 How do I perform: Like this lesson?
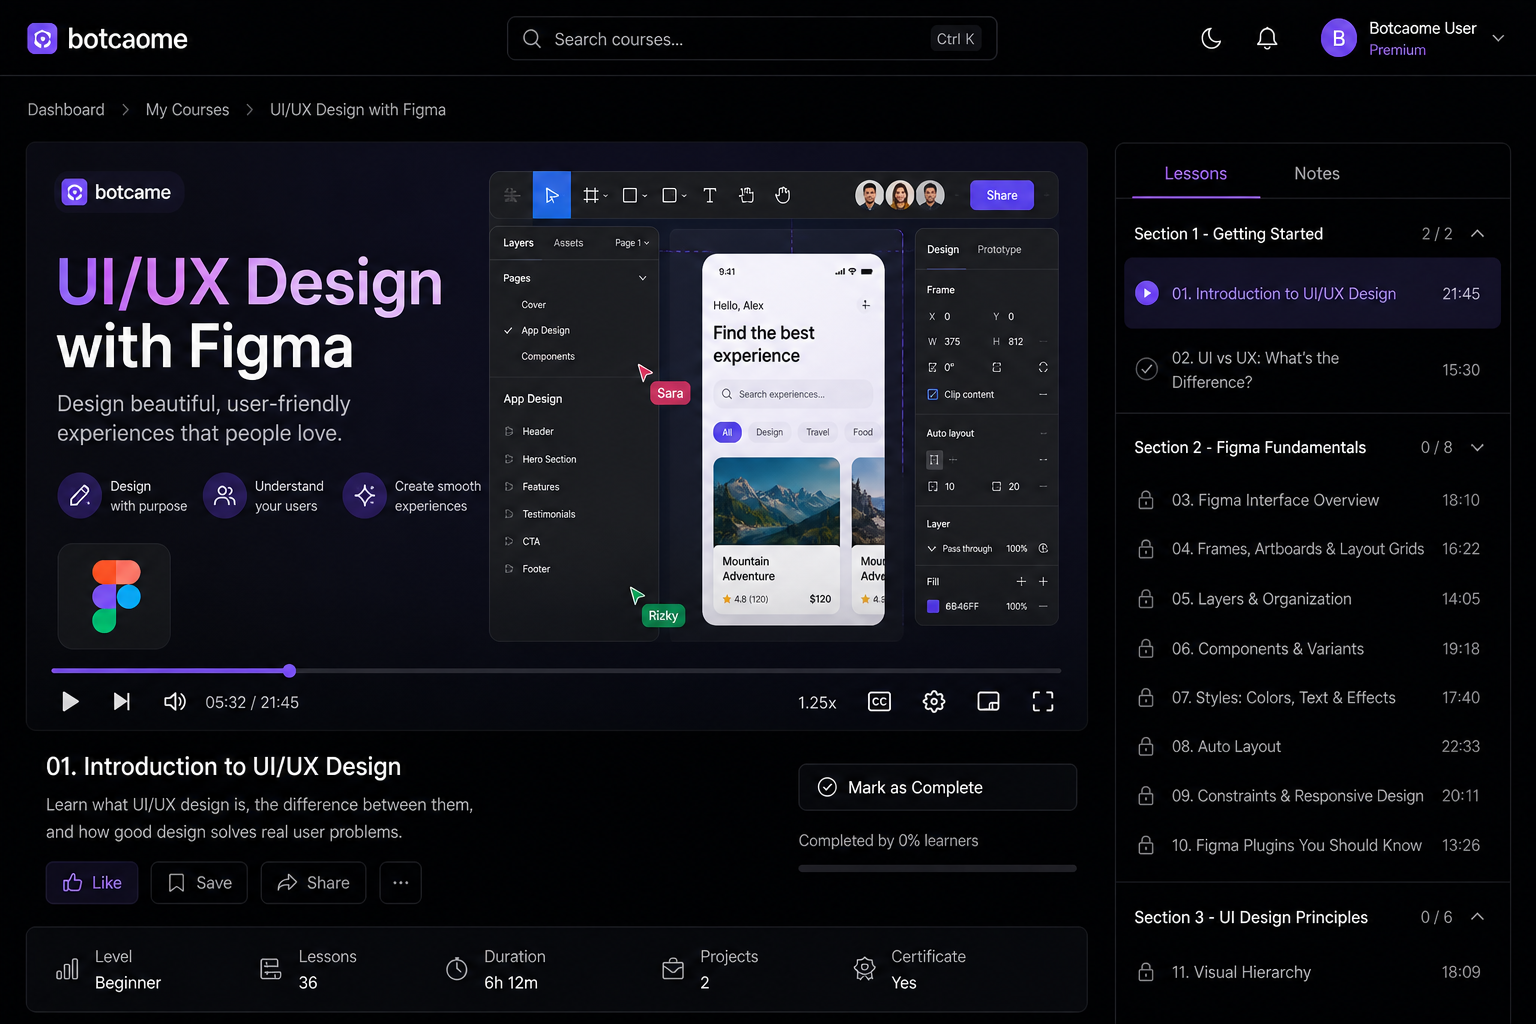tap(92, 883)
